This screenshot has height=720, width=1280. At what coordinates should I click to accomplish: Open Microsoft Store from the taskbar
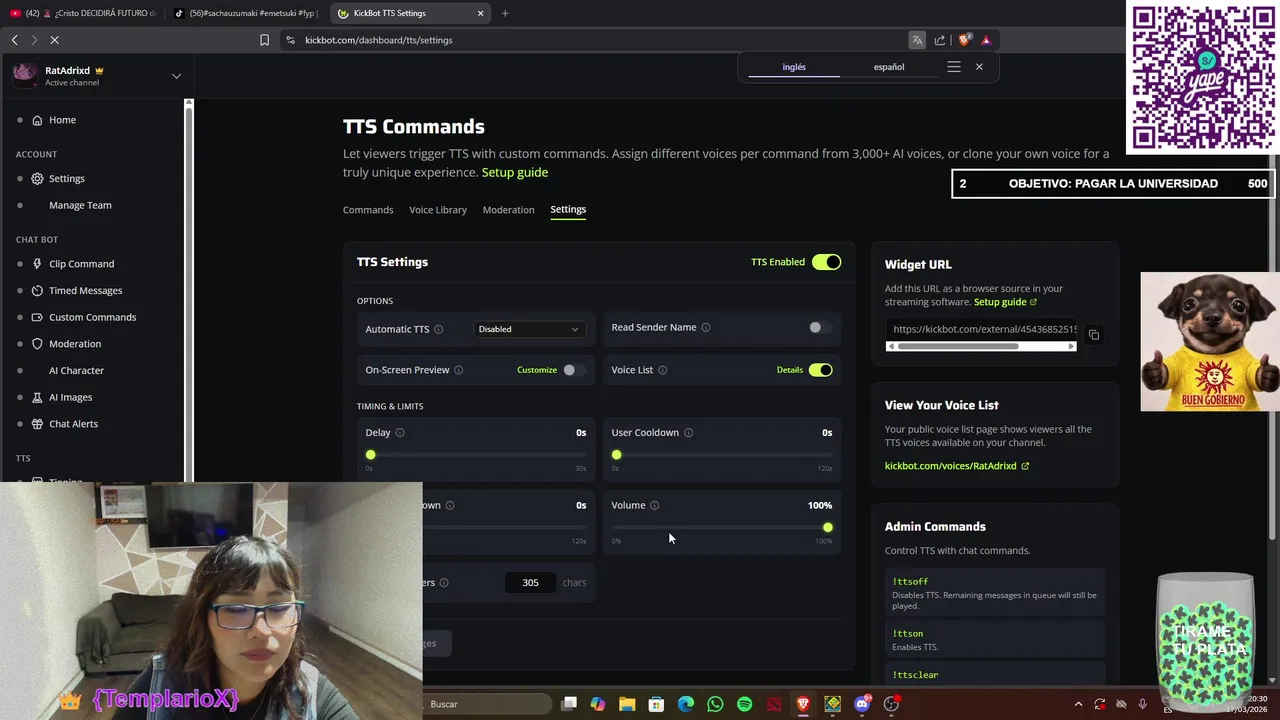[656, 704]
